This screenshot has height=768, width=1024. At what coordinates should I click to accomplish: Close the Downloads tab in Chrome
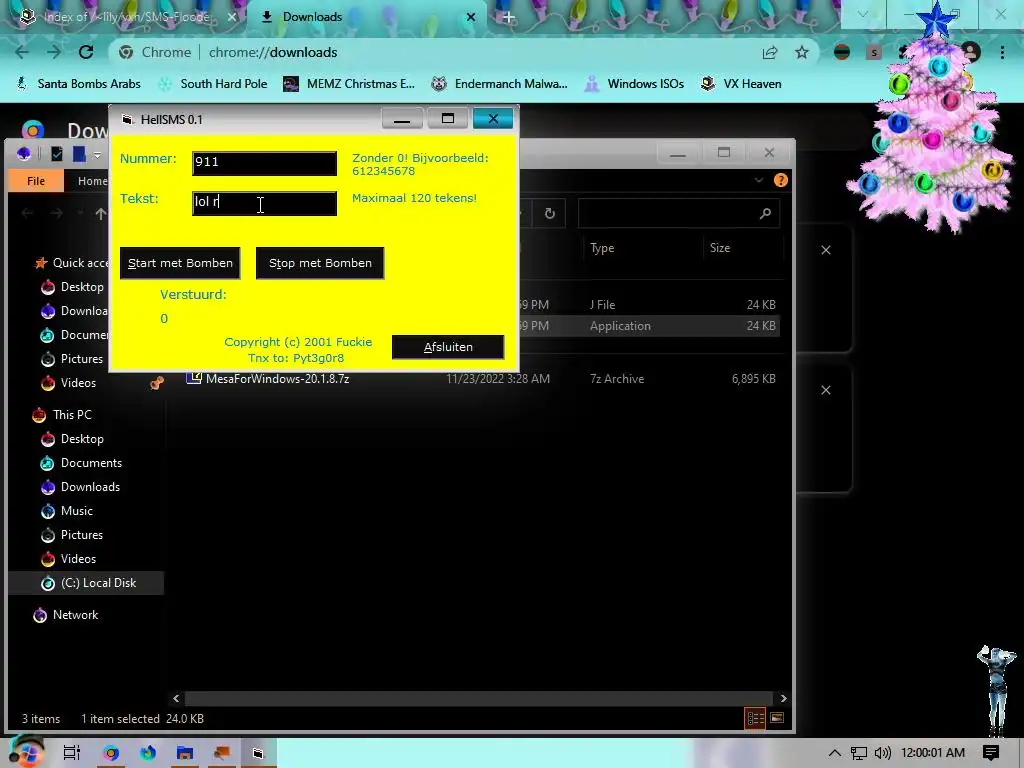tap(470, 17)
